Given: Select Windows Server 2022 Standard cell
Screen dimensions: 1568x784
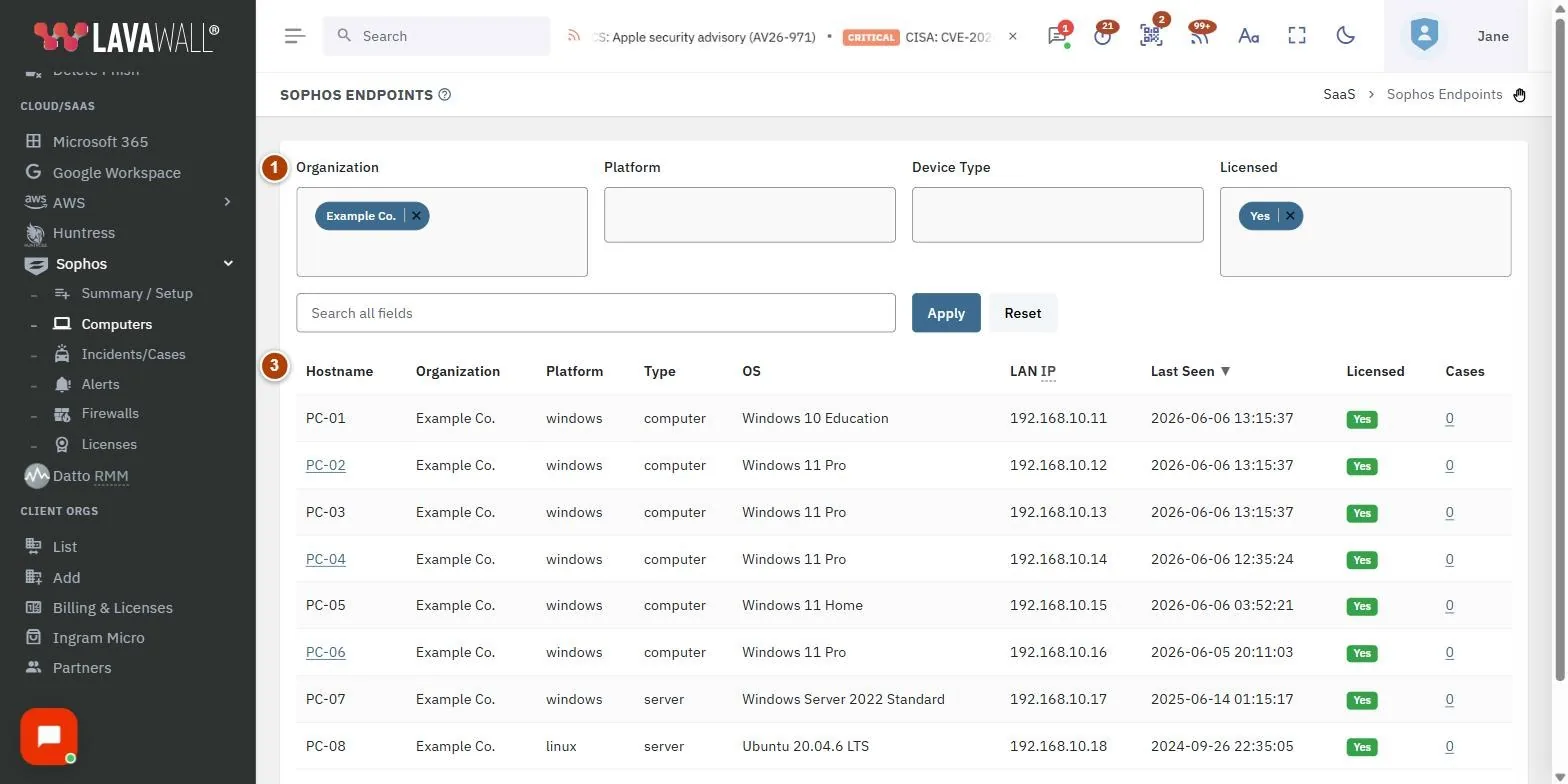Looking at the screenshot, I should 843,699.
